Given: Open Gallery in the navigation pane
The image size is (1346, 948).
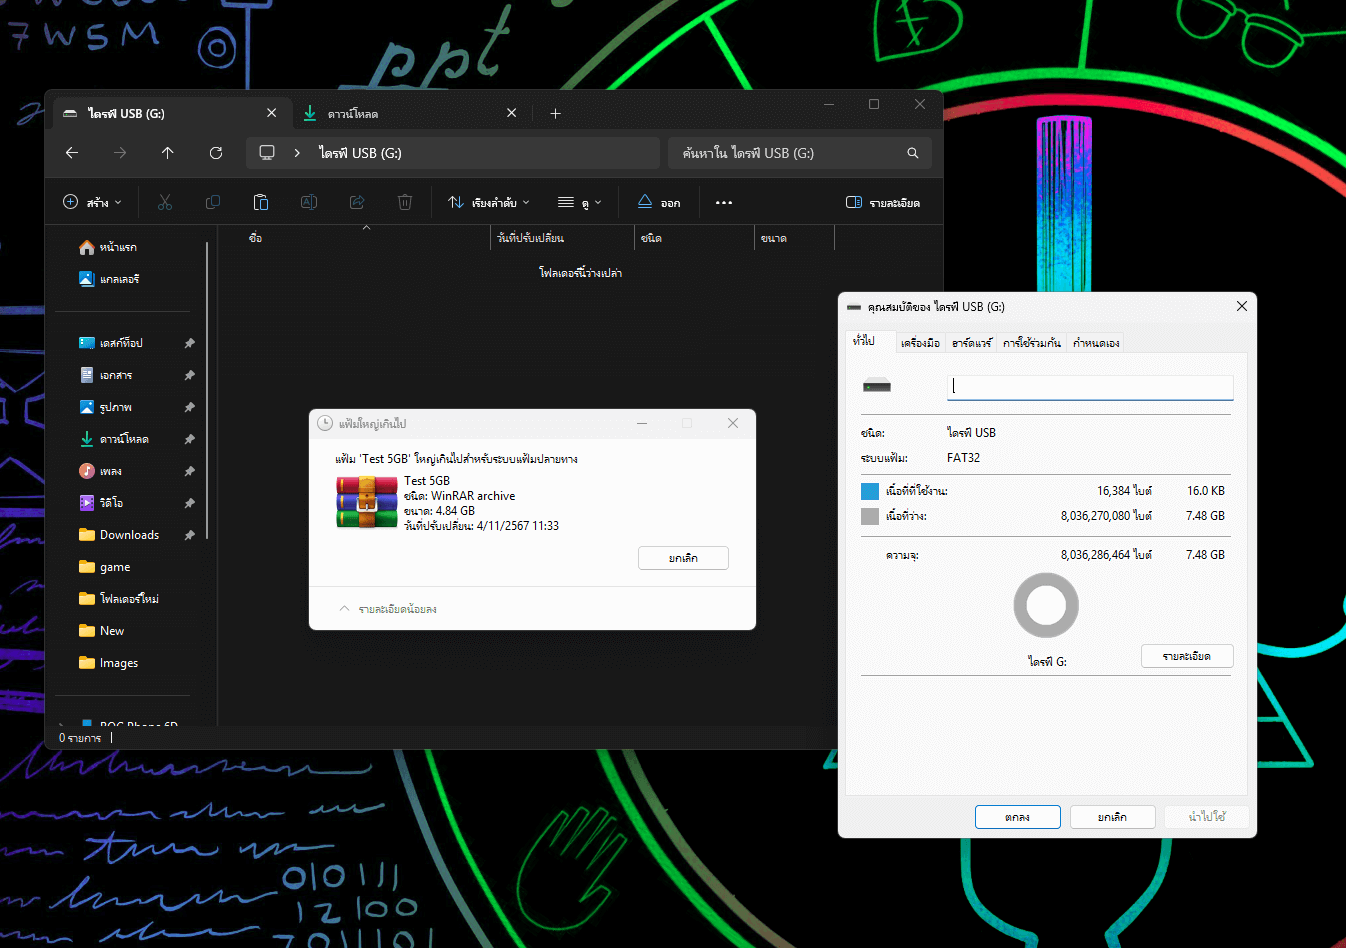Looking at the screenshot, I should tap(109, 279).
